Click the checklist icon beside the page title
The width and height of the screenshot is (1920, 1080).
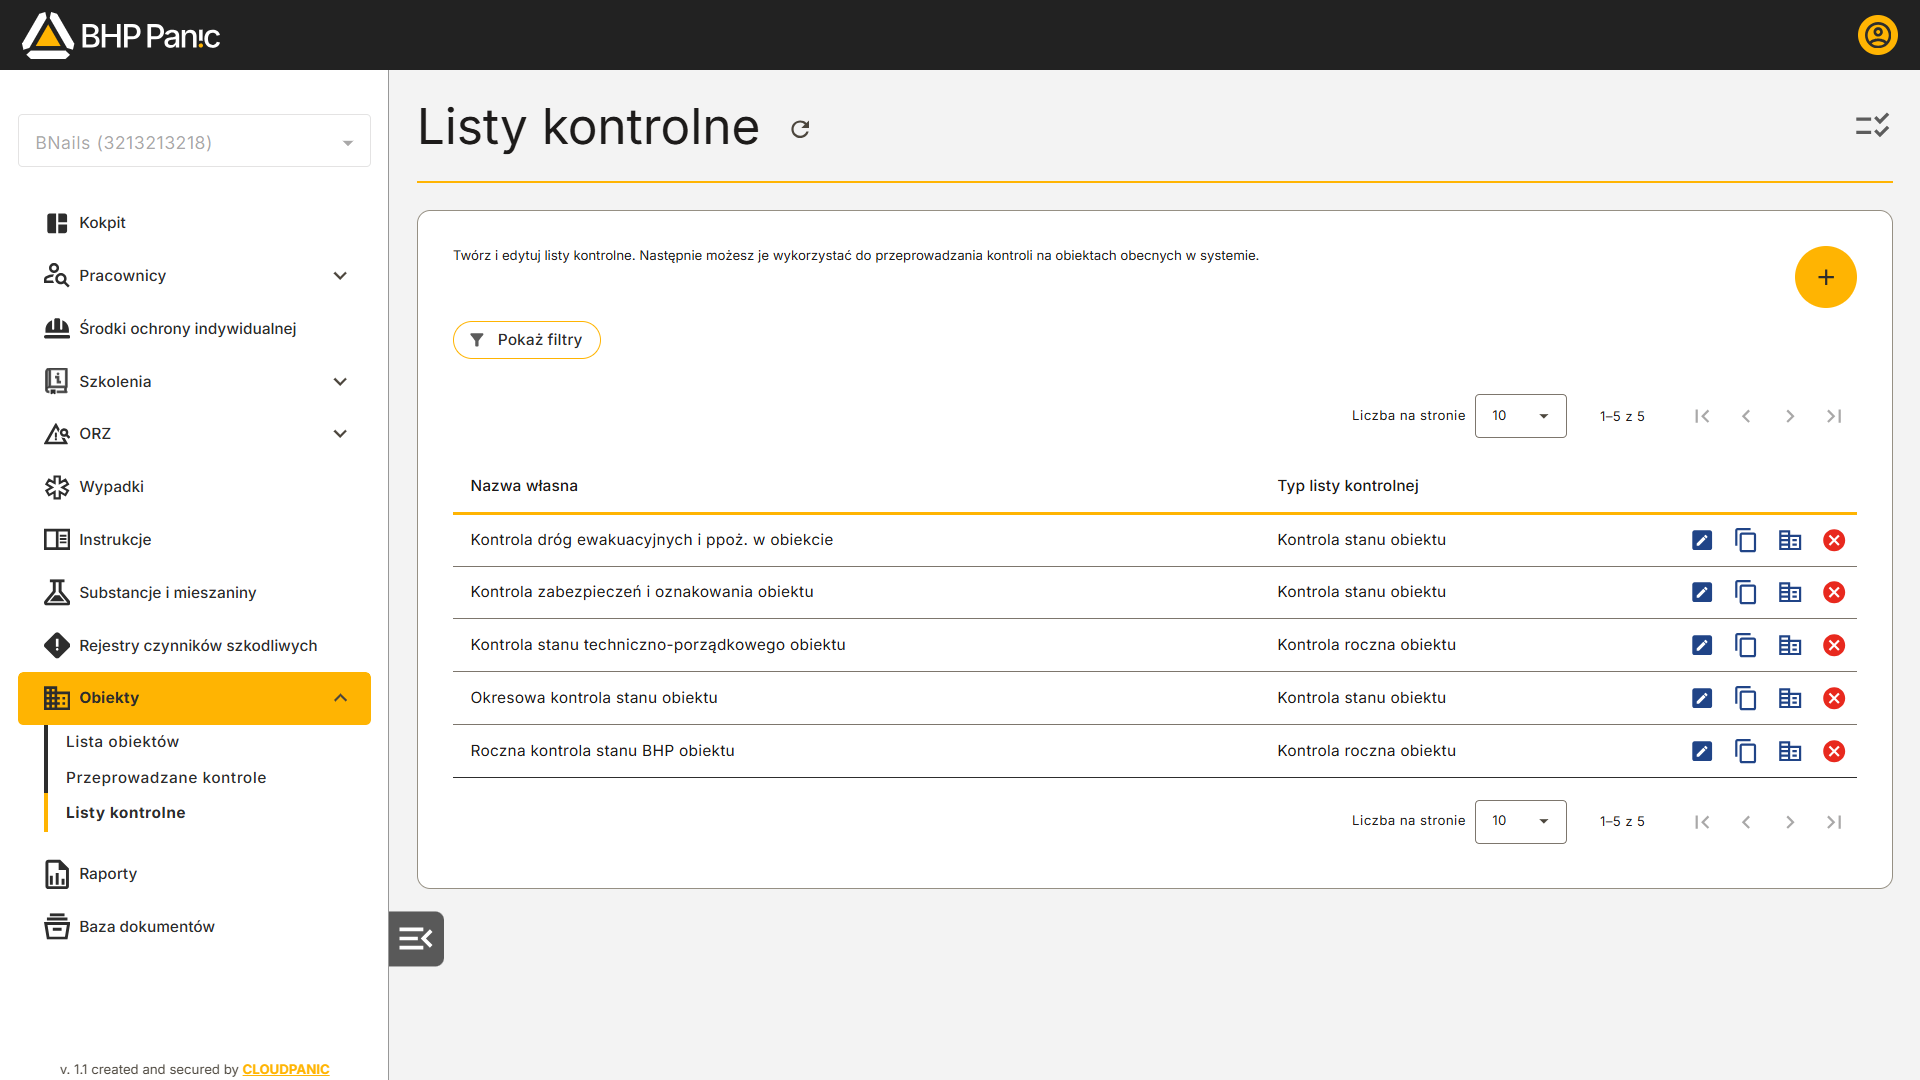[x=1872, y=125]
